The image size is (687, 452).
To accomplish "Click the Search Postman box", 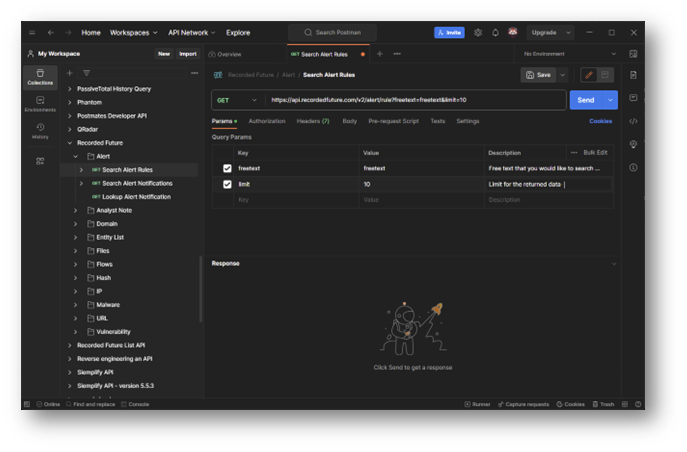I will coord(333,32).
